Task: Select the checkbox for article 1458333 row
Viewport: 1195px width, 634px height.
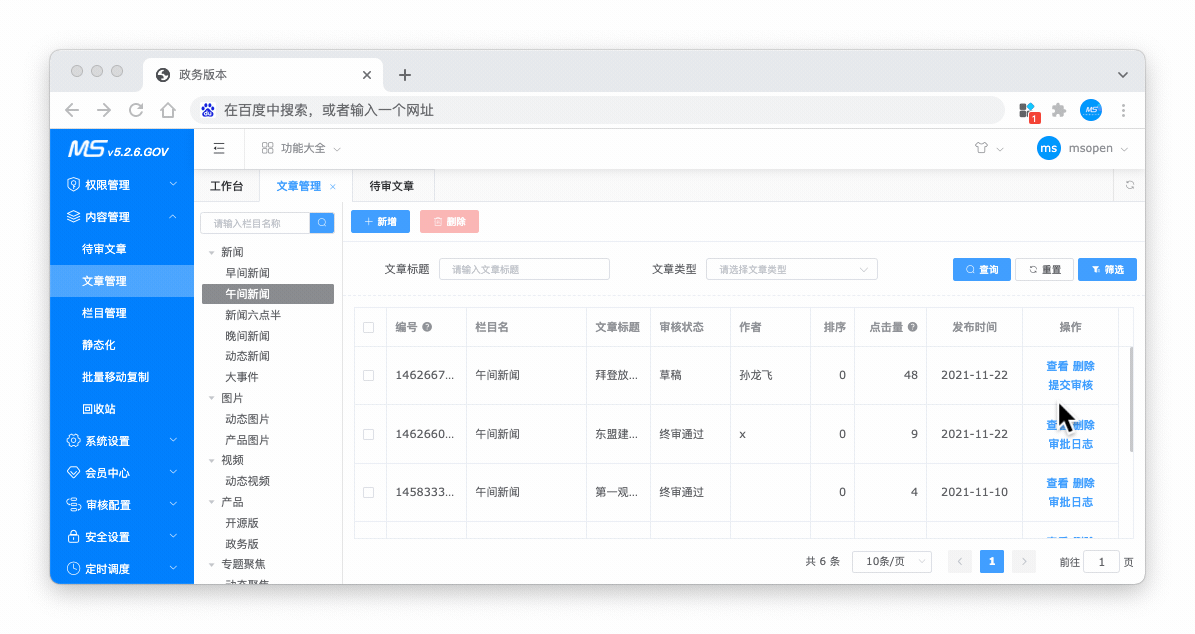Action: [369, 492]
